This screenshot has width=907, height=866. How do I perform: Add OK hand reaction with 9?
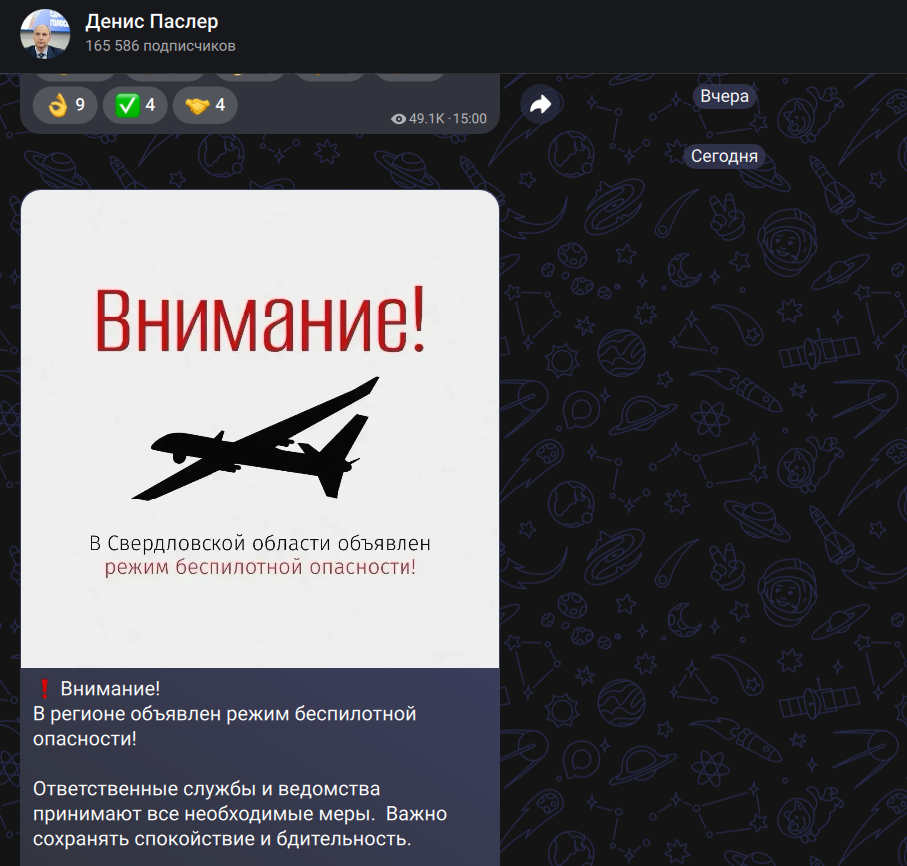click(65, 105)
